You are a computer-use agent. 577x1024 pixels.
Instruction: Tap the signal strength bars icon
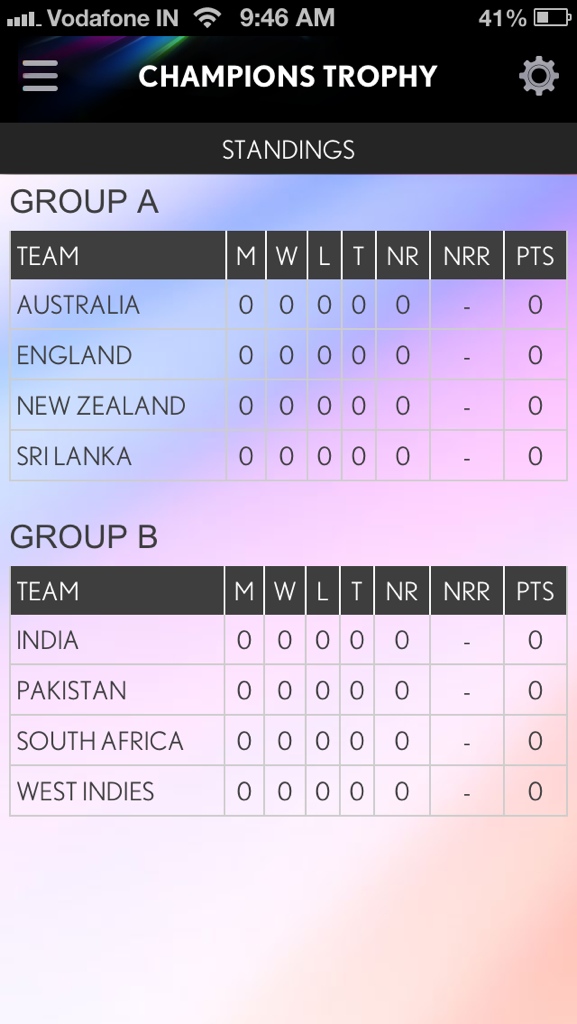23,20
